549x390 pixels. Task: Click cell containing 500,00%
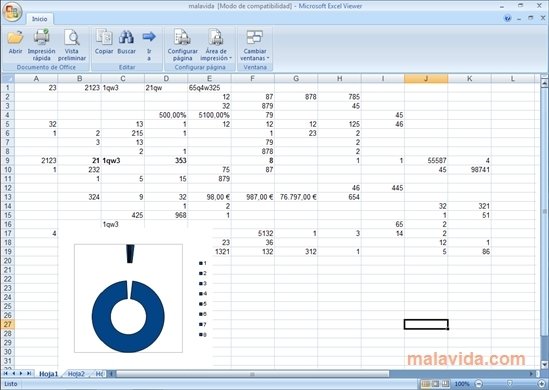click(x=166, y=115)
